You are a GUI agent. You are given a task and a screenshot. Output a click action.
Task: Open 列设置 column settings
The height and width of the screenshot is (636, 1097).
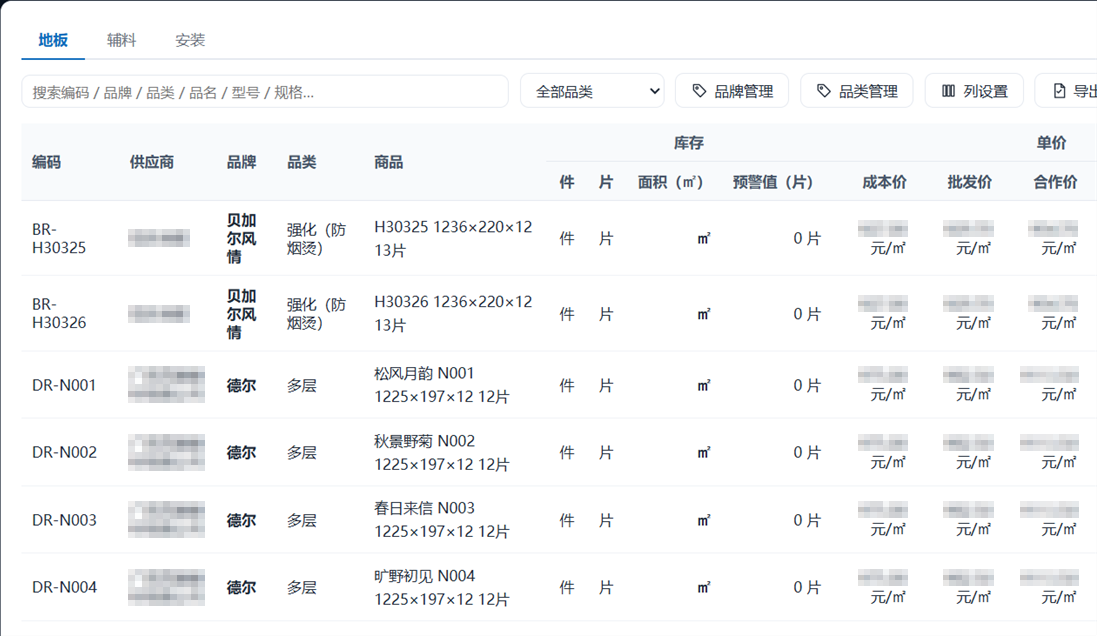click(x=975, y=91)
